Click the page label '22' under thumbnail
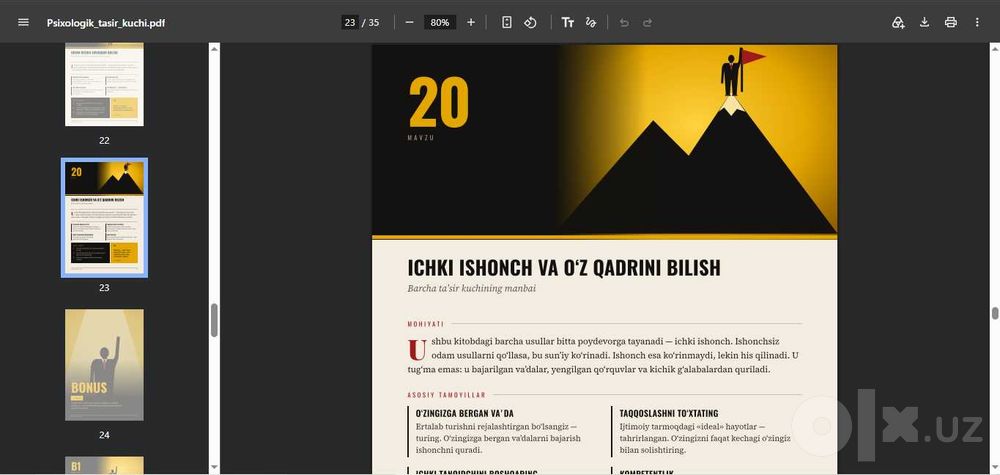The image size is (1000, 475). 104,140
